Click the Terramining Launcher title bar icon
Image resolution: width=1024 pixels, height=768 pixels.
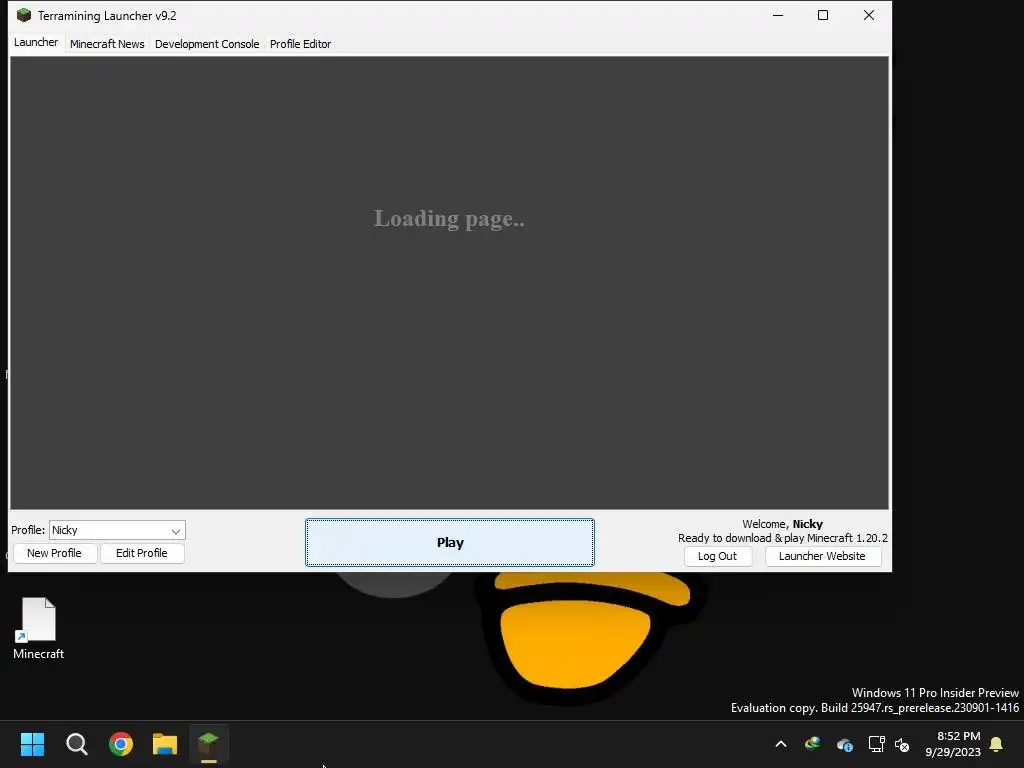tap(24, 15)
